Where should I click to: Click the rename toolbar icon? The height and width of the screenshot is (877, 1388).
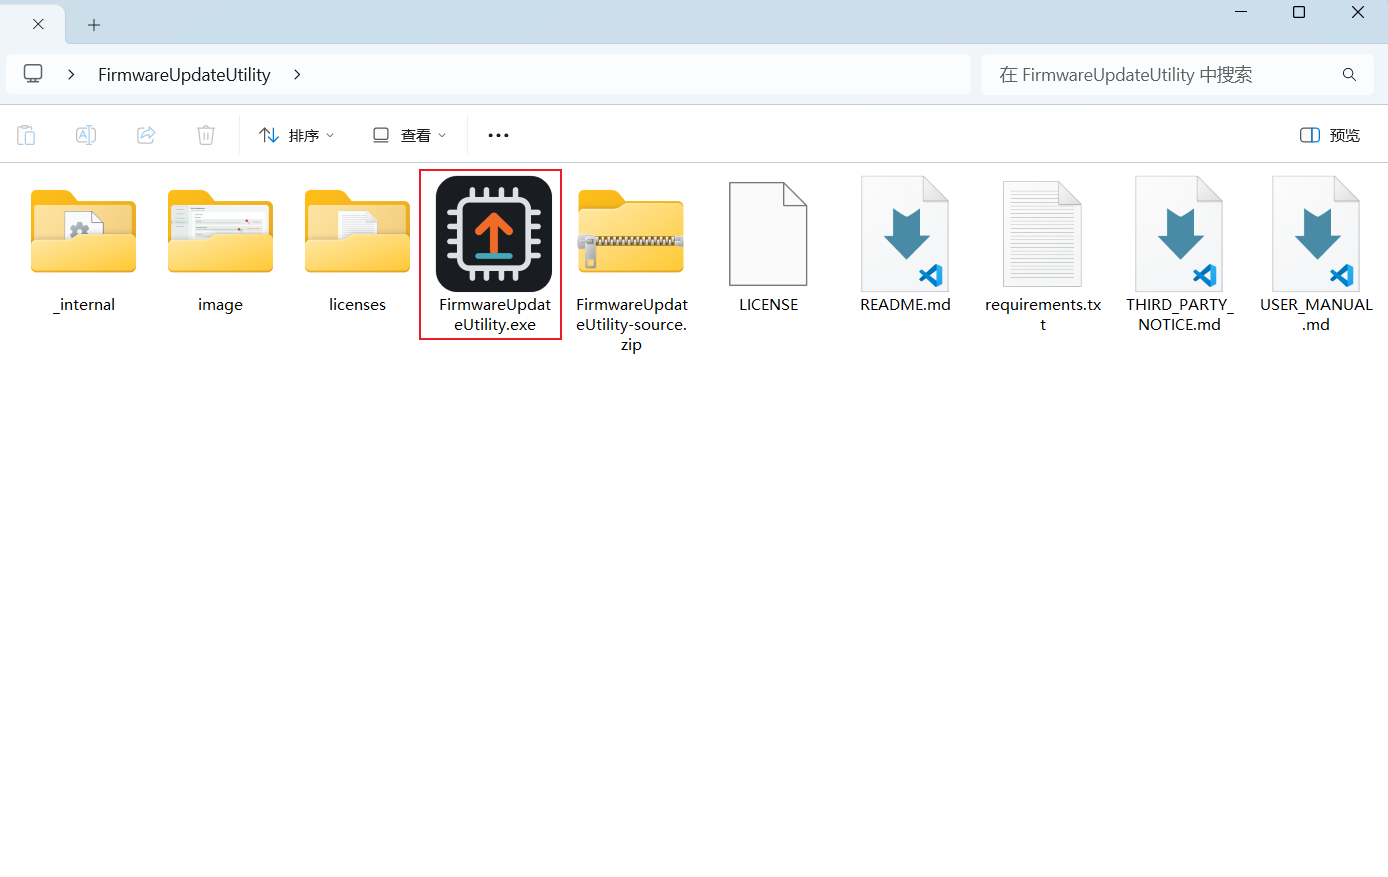(x=86, y=135)
